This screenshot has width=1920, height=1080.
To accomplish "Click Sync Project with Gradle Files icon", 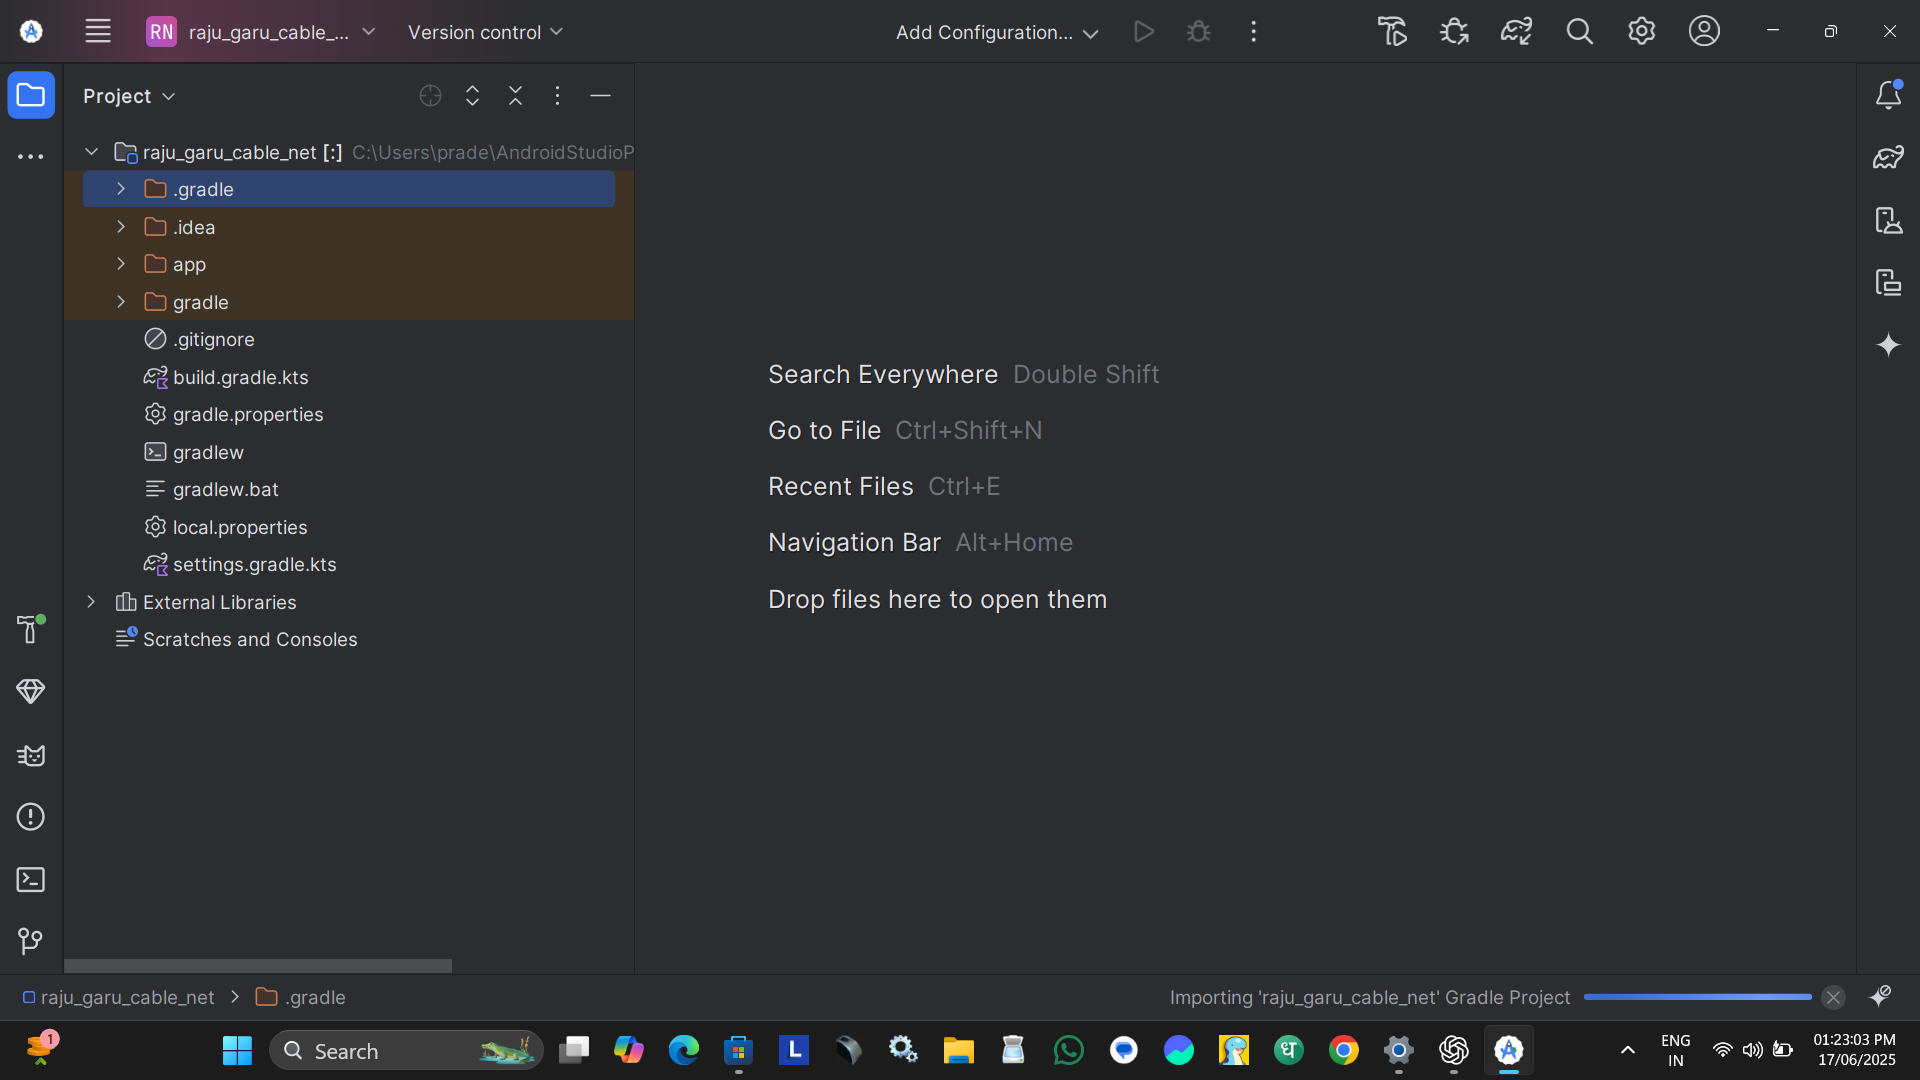I will click(1516, 32).
